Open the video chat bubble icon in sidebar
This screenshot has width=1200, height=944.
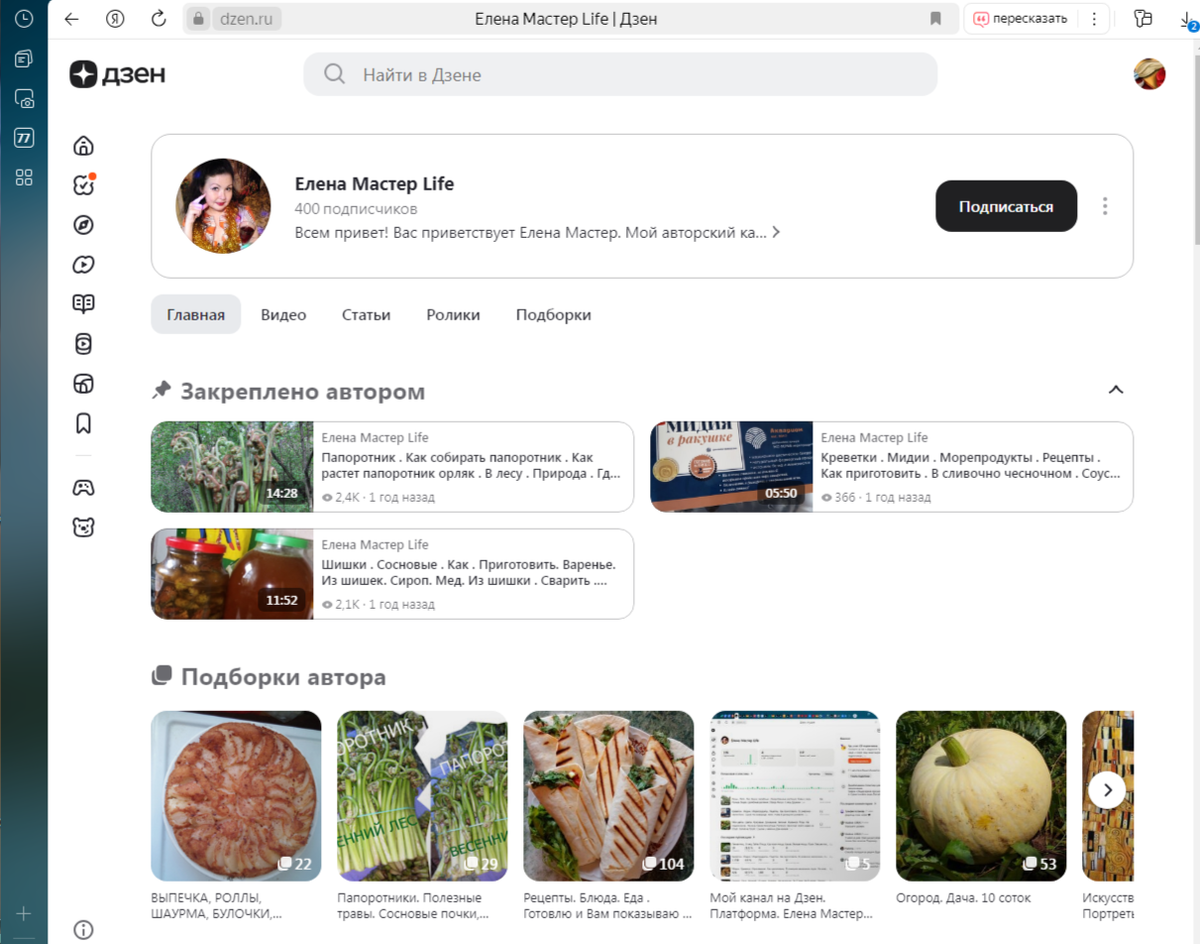pos(84,264)
